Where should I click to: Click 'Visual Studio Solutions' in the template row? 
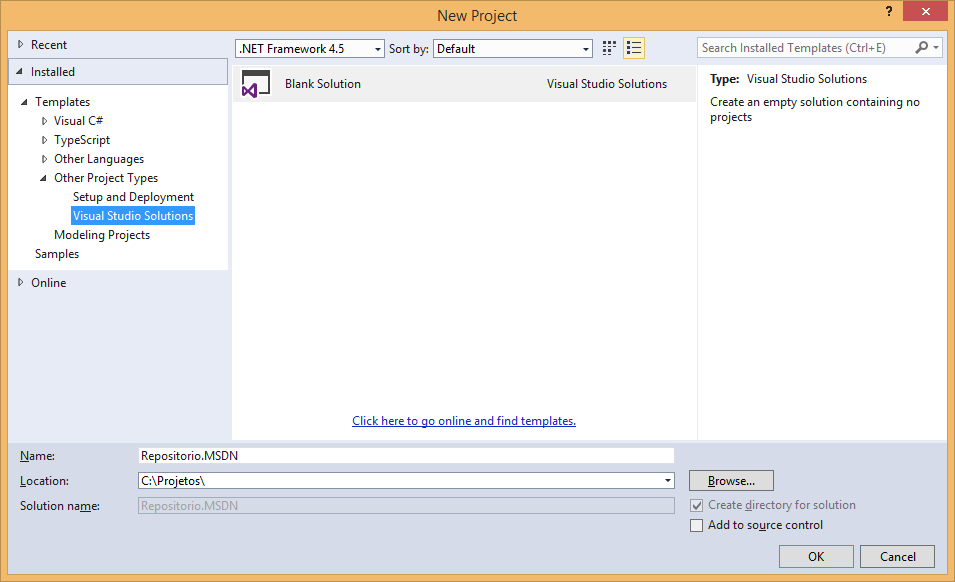click(607, 84)
